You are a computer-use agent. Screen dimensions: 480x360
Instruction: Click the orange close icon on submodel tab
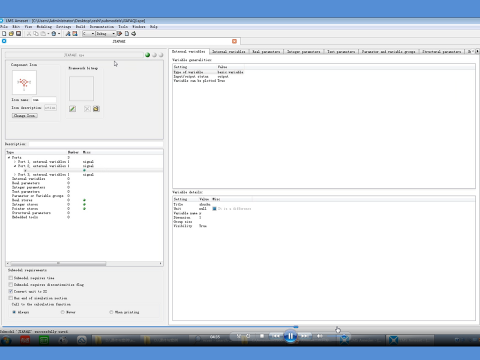click(234, 41)
